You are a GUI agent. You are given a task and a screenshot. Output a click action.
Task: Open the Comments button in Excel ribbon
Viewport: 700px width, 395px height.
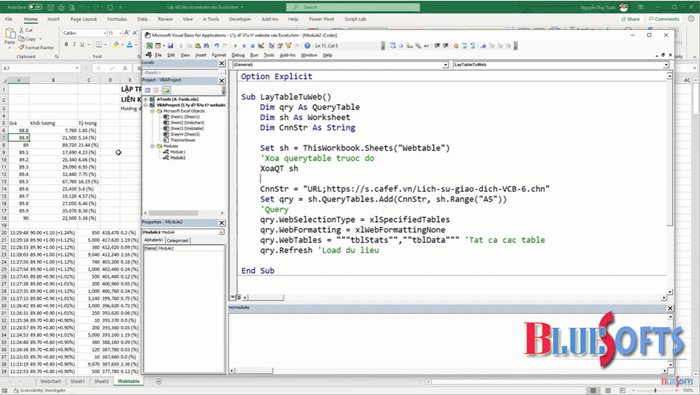(x=664, y=19)
